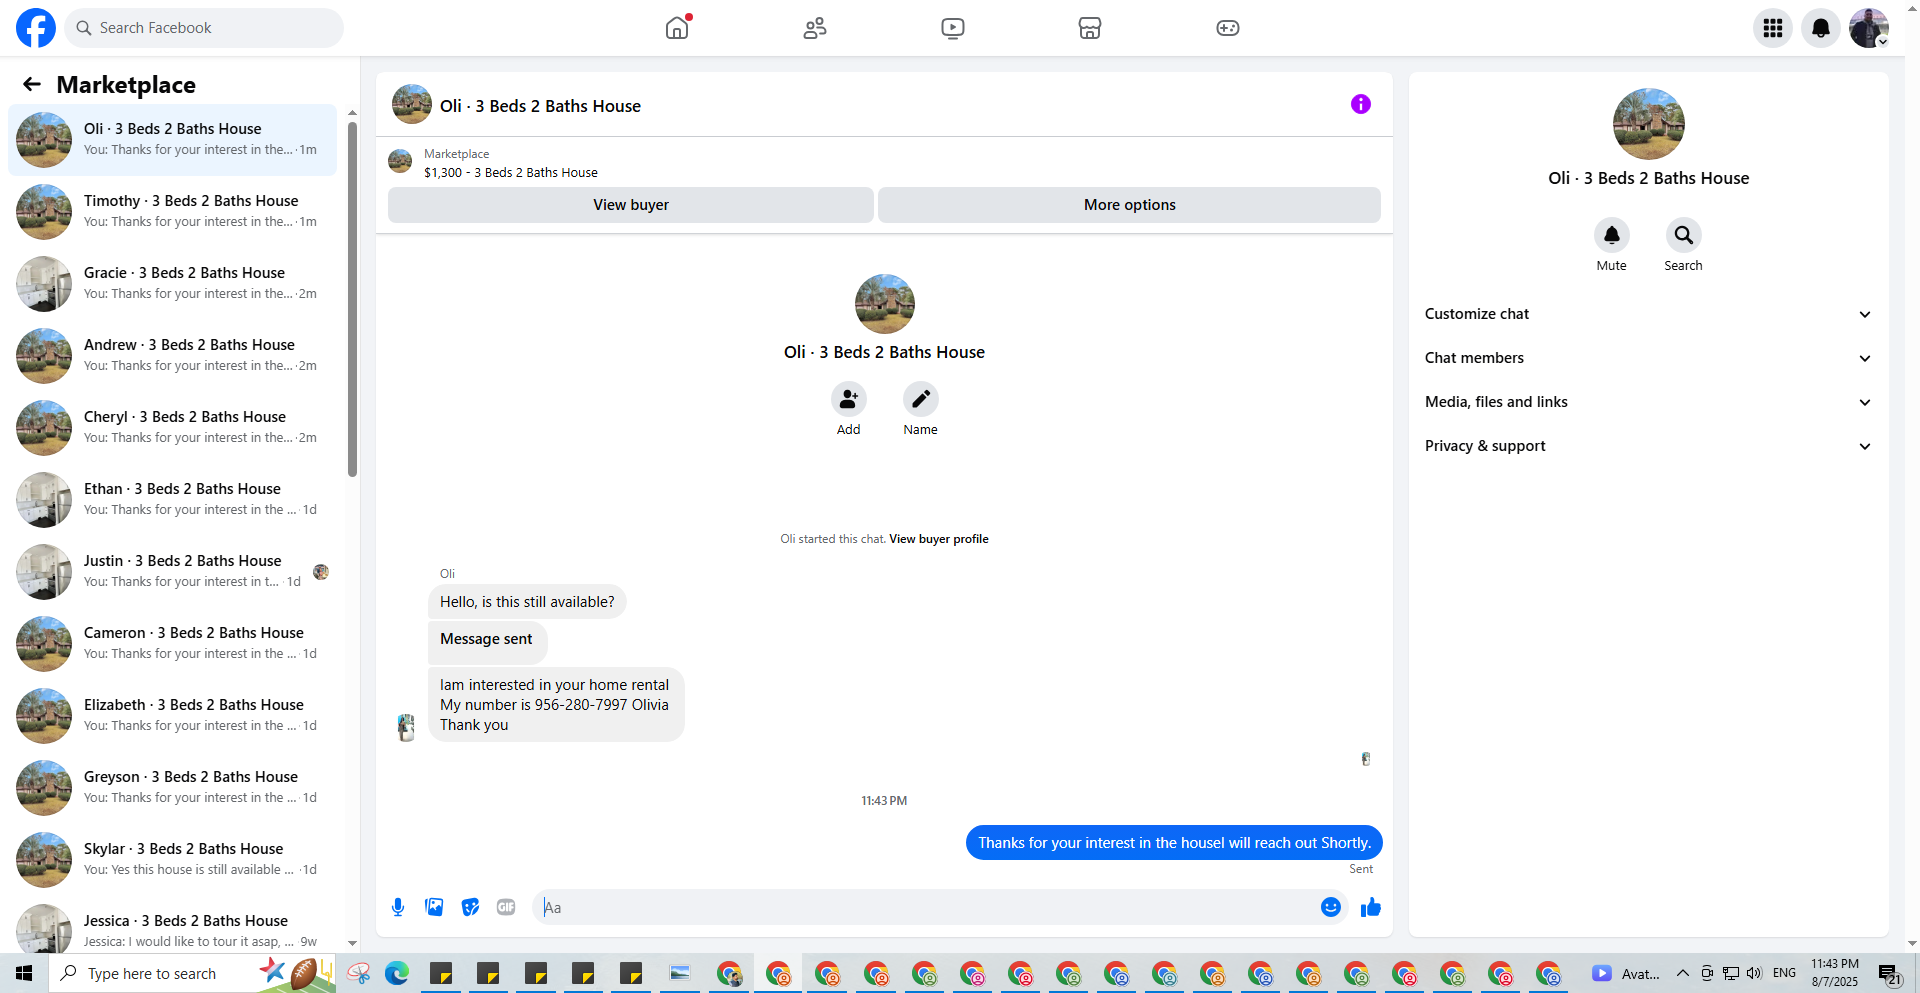This screenshot has height=993, width=1920.
Task: Open account profile picture menu
Action: (x=1869, y=28)
